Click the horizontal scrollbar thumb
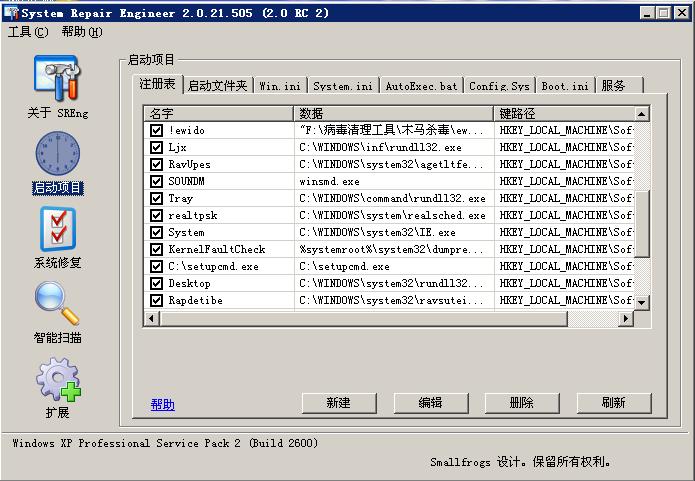The image size is (695, 481). (x=363, y=318)
